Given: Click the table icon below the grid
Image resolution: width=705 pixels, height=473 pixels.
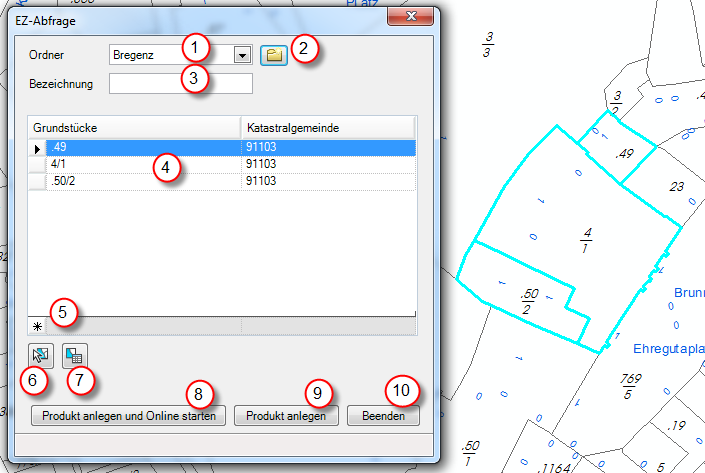Looking at the screenshot, I should pos(74,353).
